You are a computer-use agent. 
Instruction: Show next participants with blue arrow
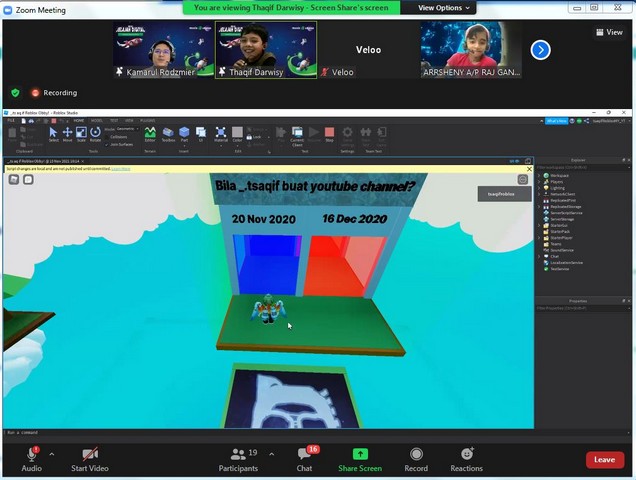(540, 49)
